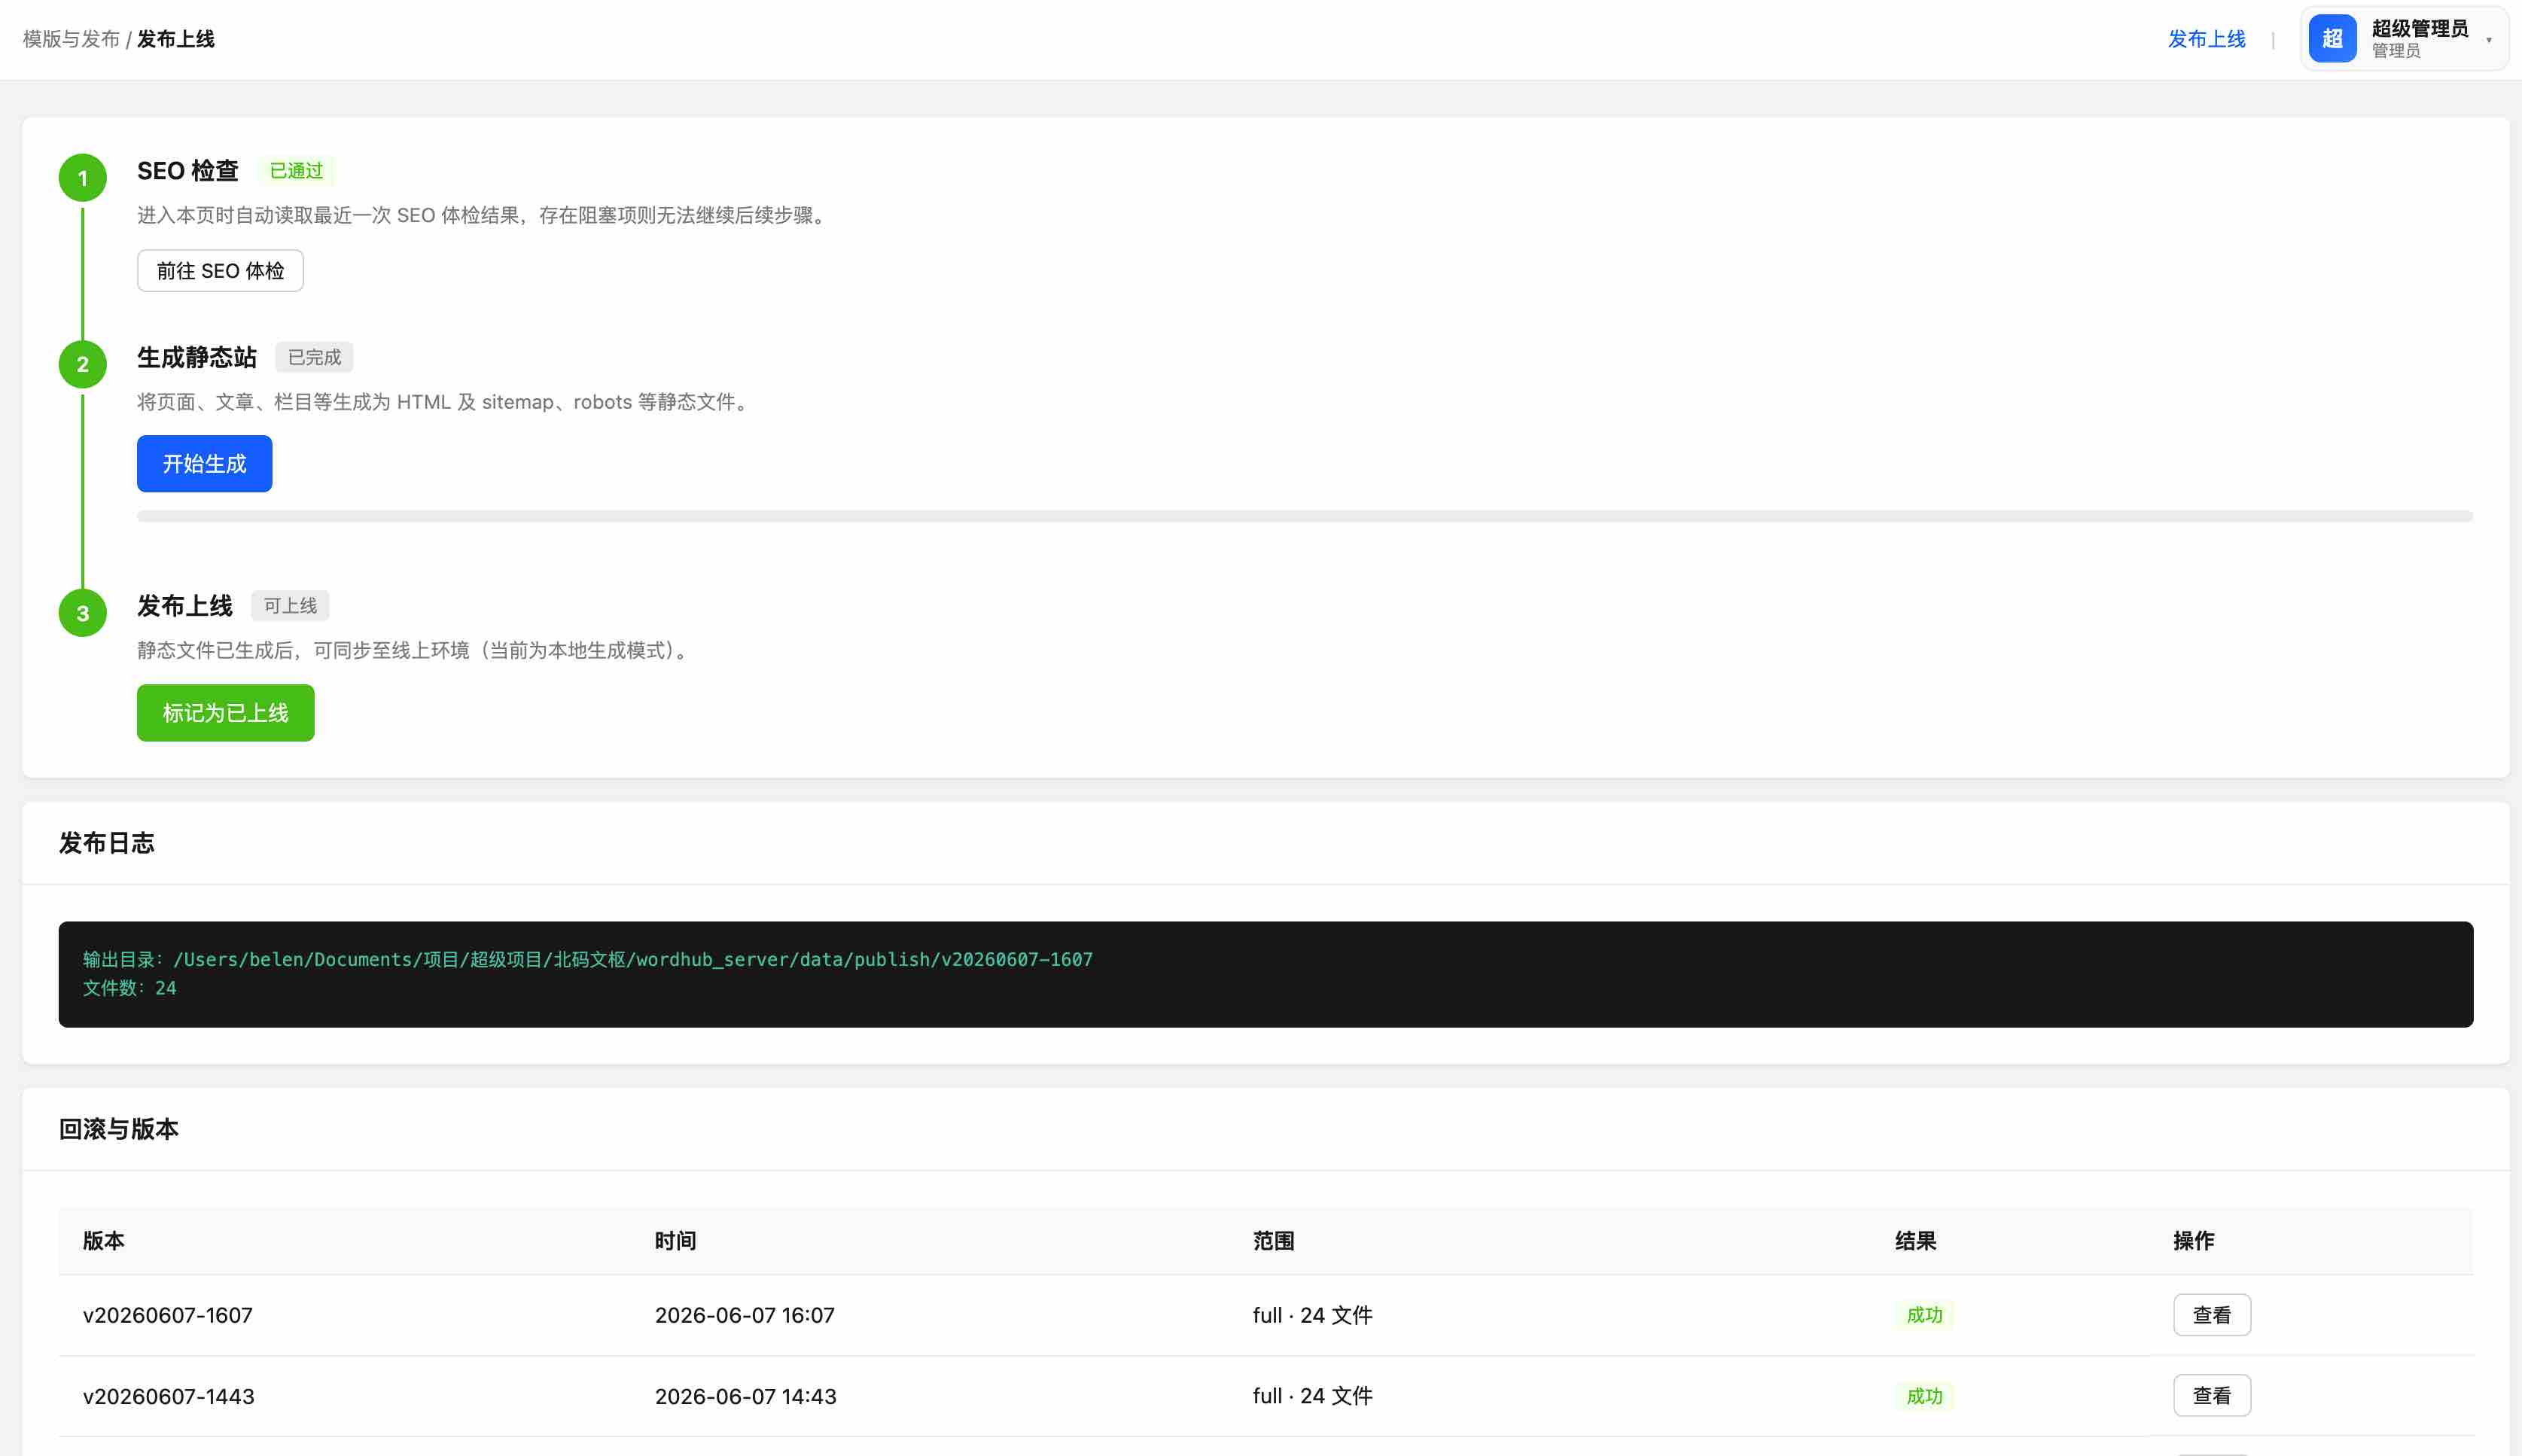Click the step 2 circle icon
The height and width of the screenshot is (1456, 2522).
pos(83,364)
